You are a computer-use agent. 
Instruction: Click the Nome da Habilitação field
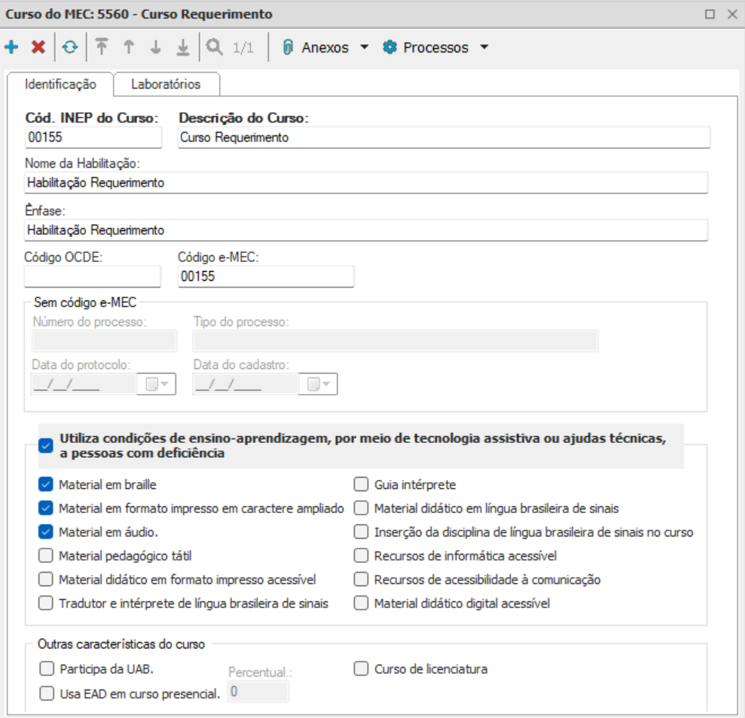(x=366, y=182)
